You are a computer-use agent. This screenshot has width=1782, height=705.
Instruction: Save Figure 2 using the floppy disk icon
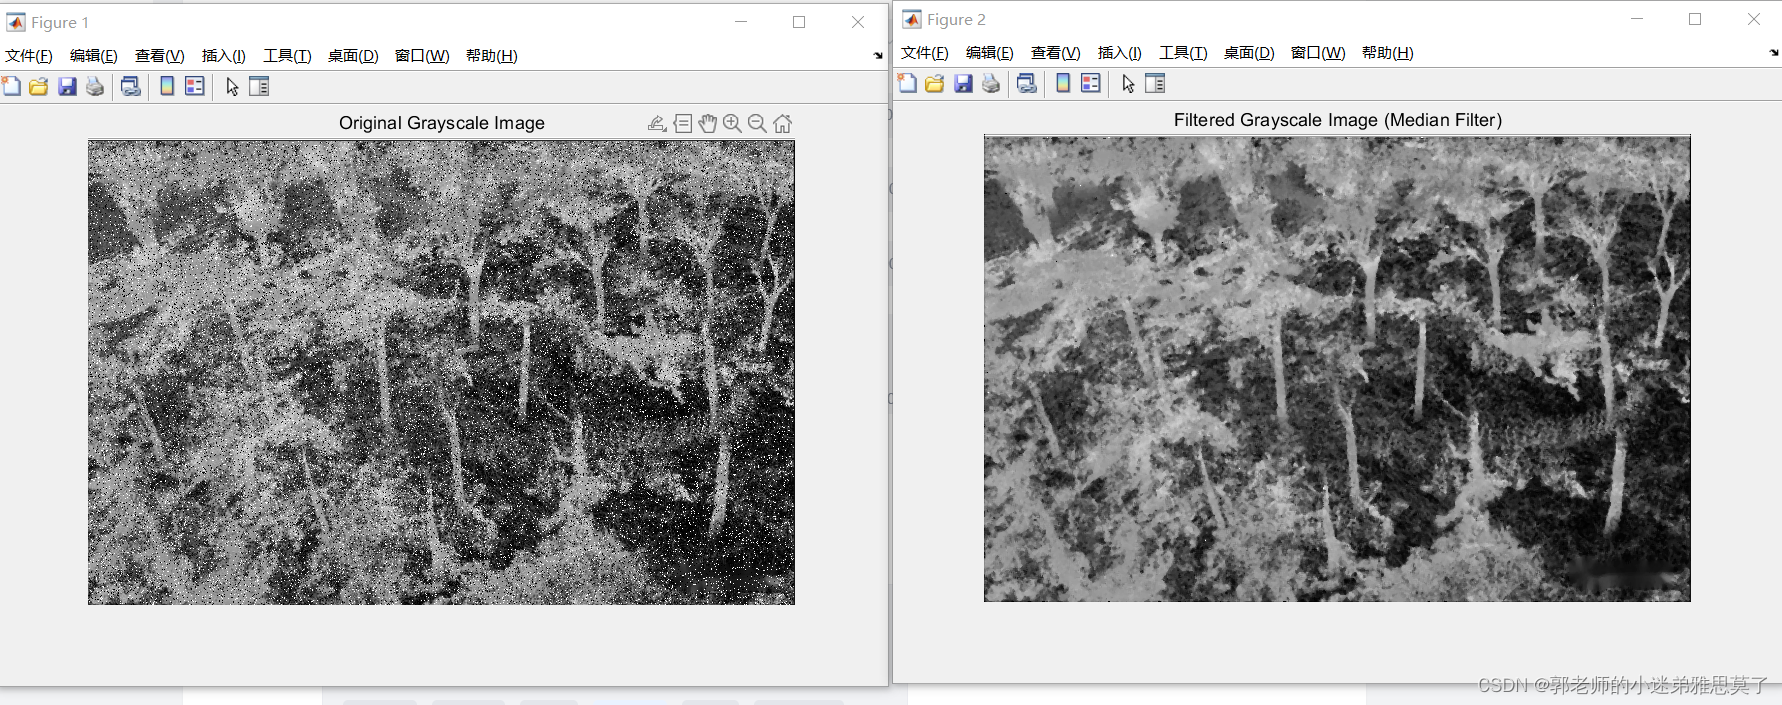pos(963,83)
